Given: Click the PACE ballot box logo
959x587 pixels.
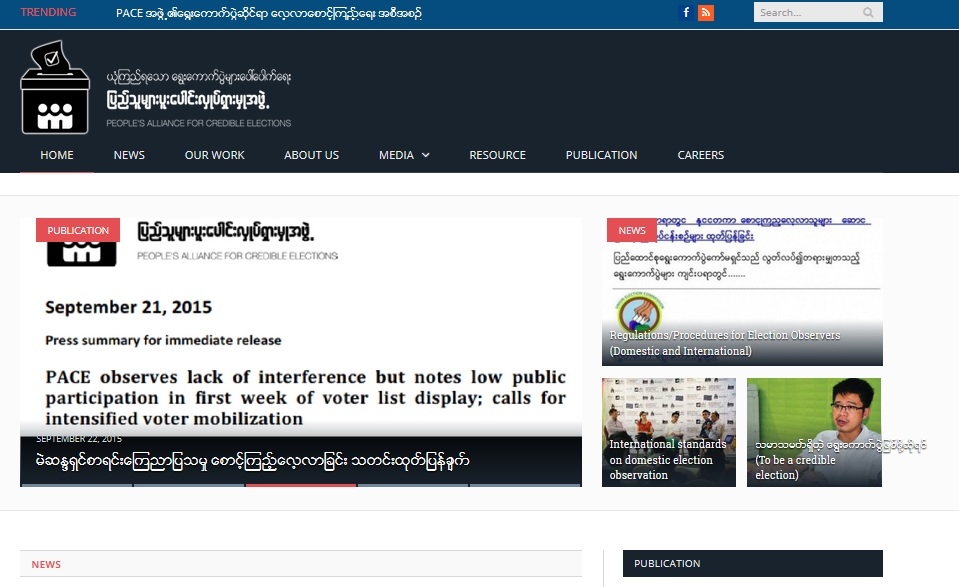Looking at the screenshot, I should [x=55, y=88].
